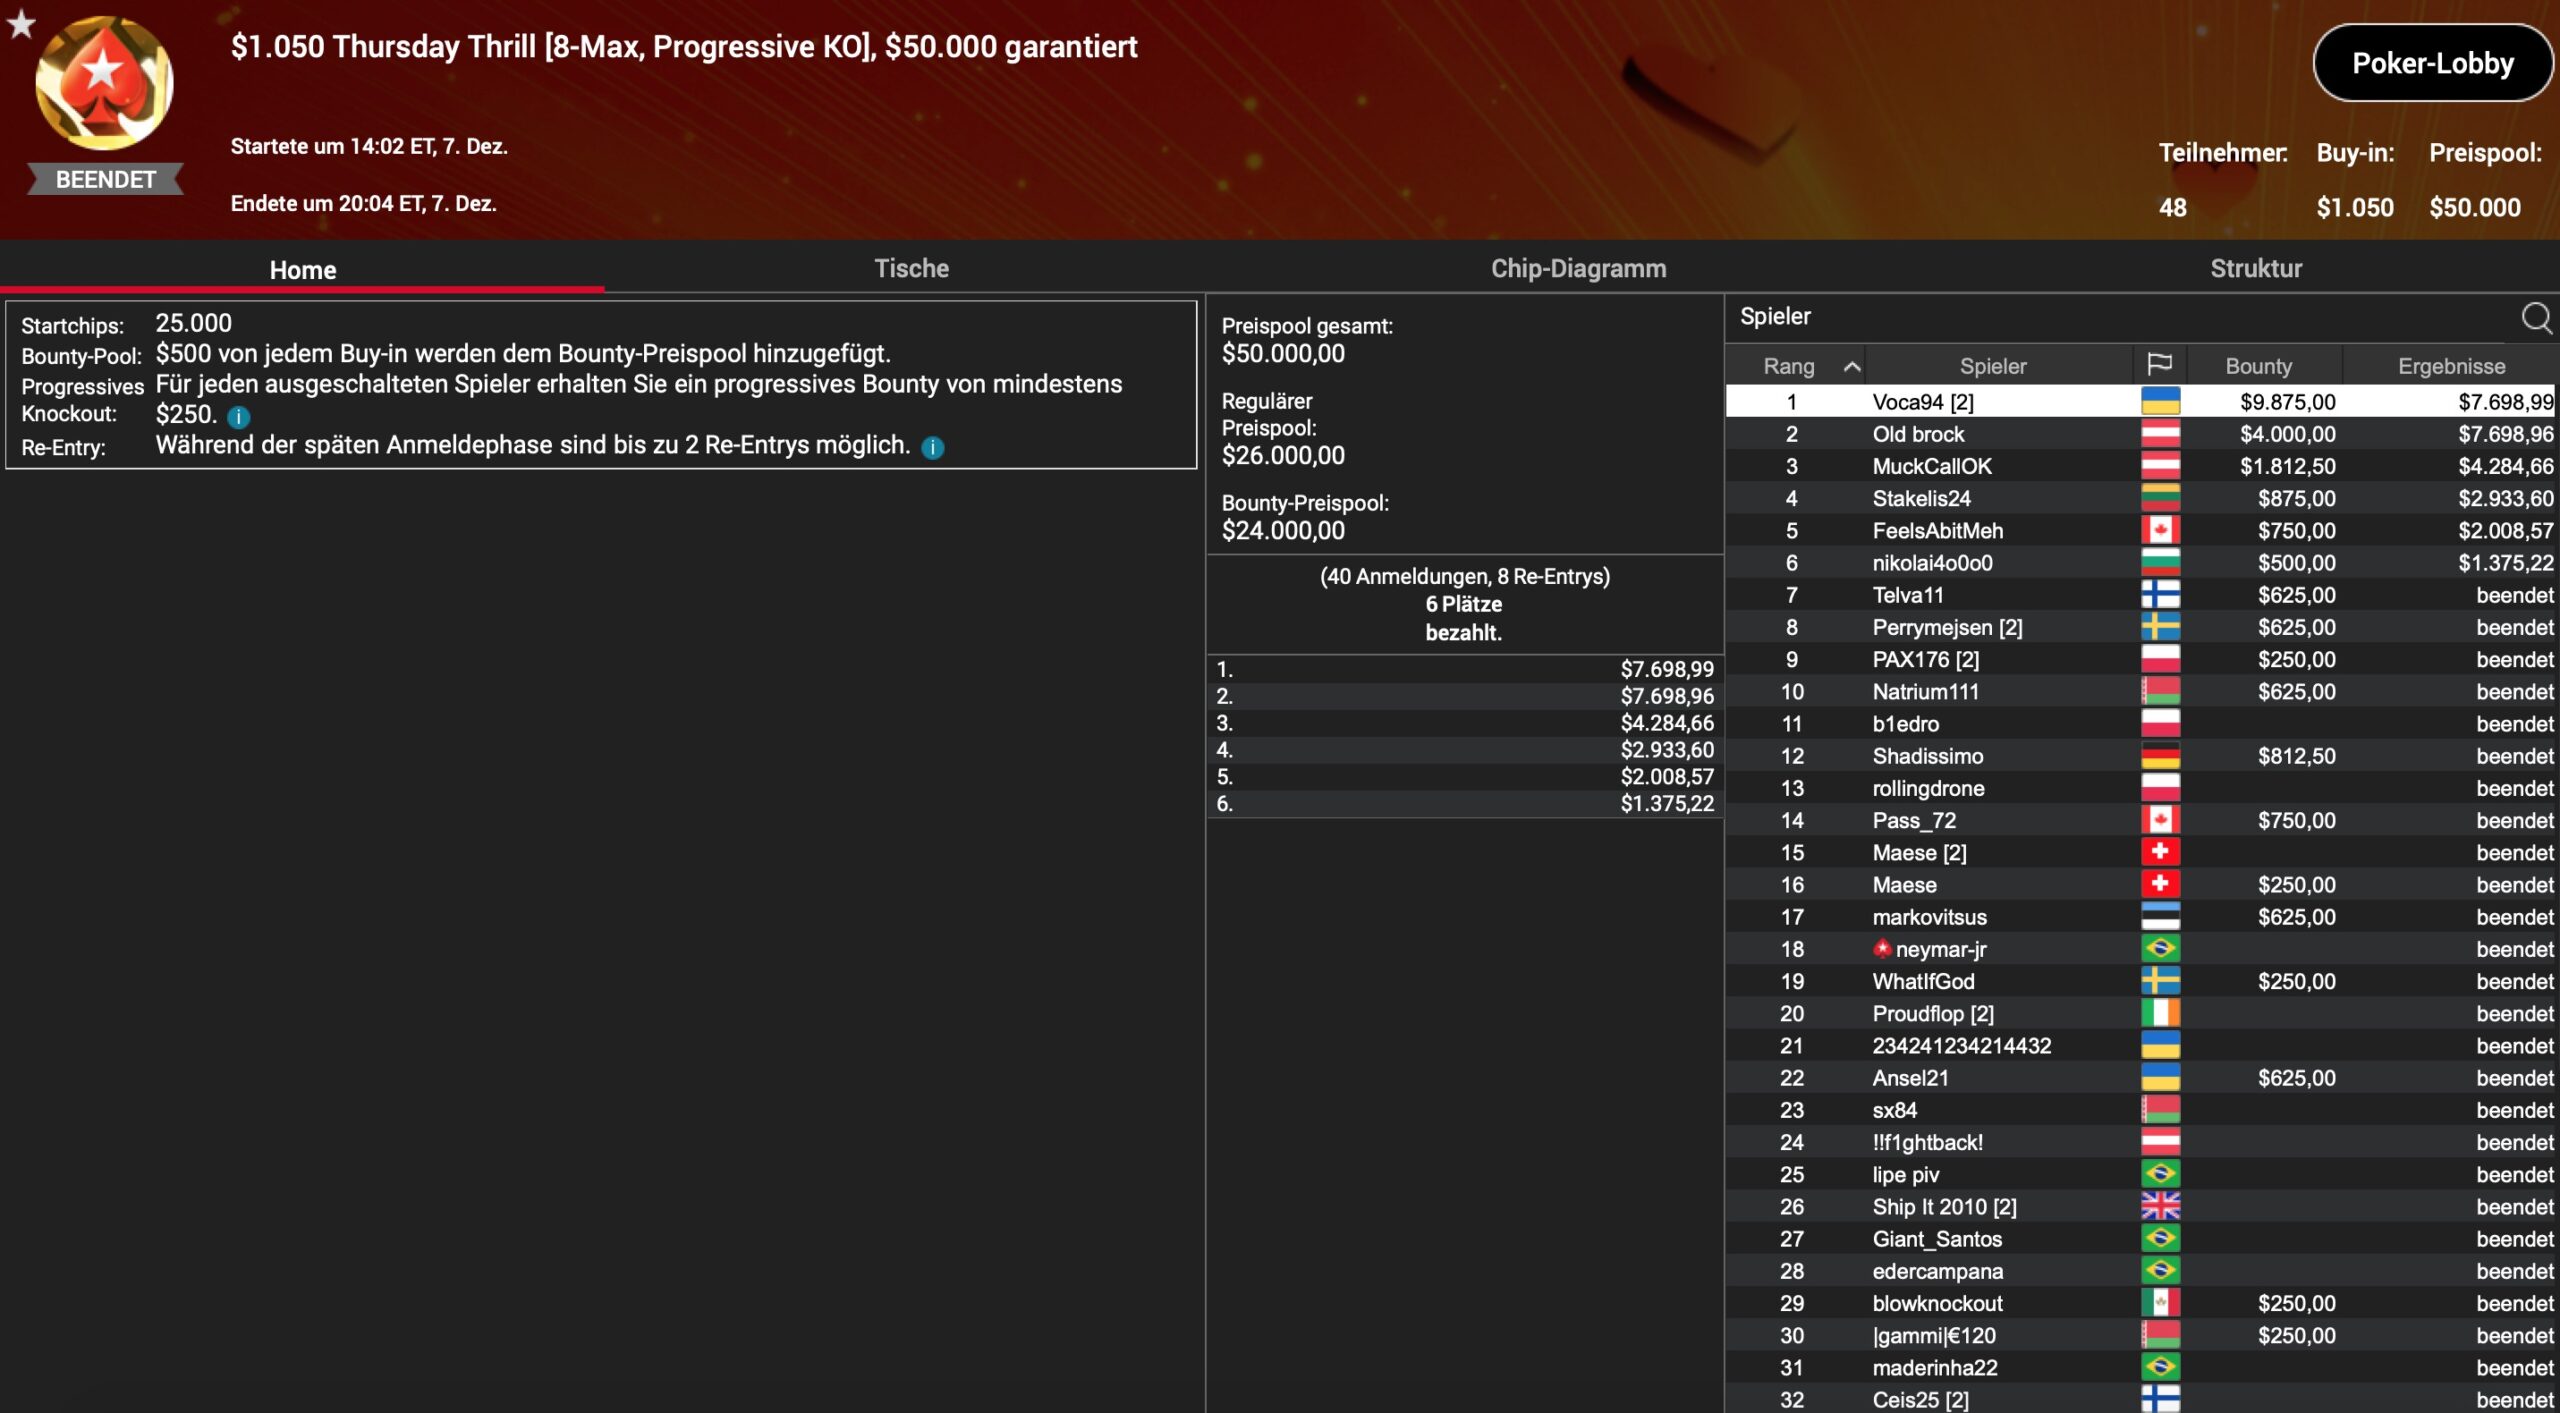The height and width of the screenshot is (1413, 2560).
Task: Sort the list by Ergebnisse column
Action: click(2450, 366)
